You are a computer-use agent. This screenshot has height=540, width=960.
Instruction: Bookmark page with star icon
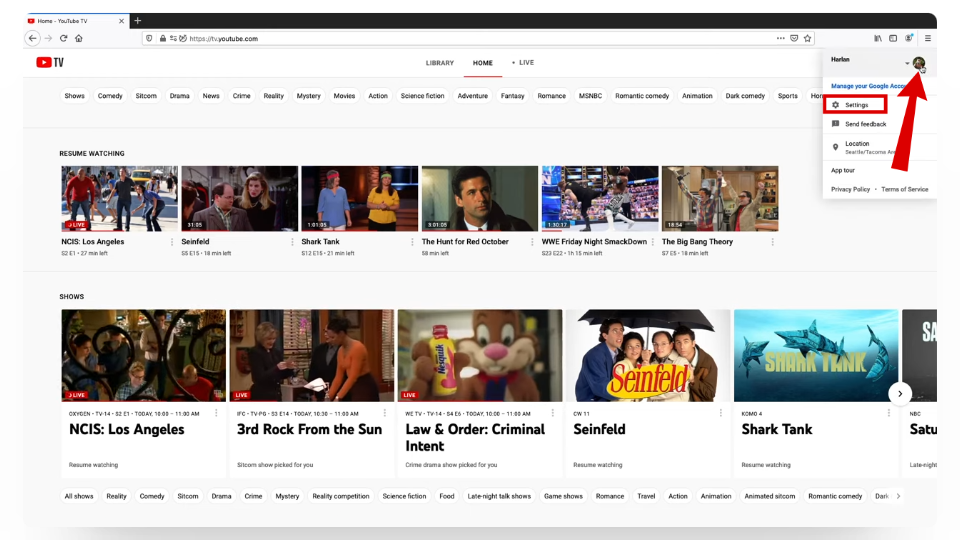(x=808, y=38)
